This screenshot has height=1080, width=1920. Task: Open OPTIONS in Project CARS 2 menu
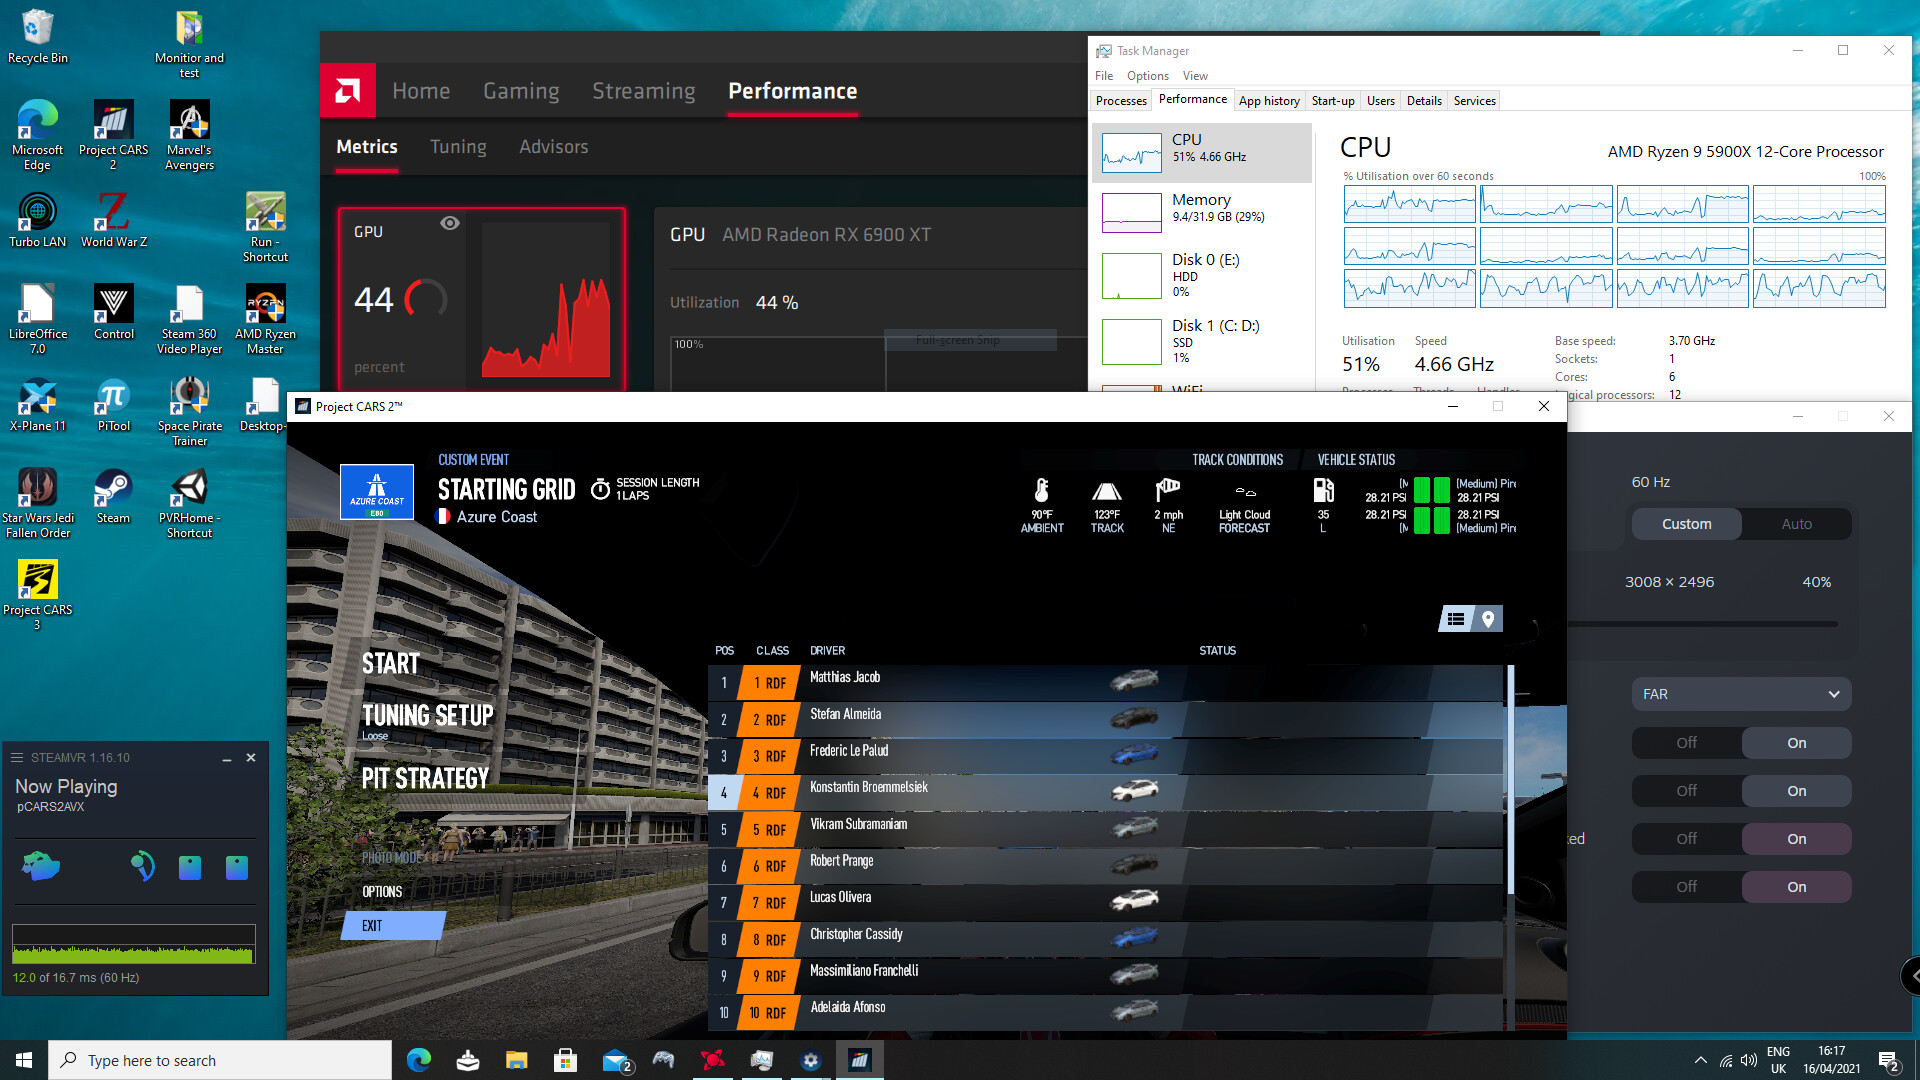pyautogui.click(x=382, y=892)
